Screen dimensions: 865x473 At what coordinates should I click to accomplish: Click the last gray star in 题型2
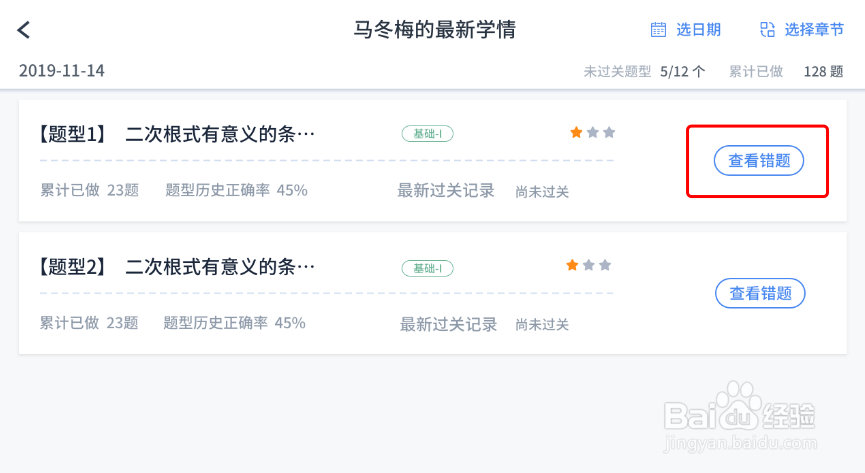click(605, 265)
